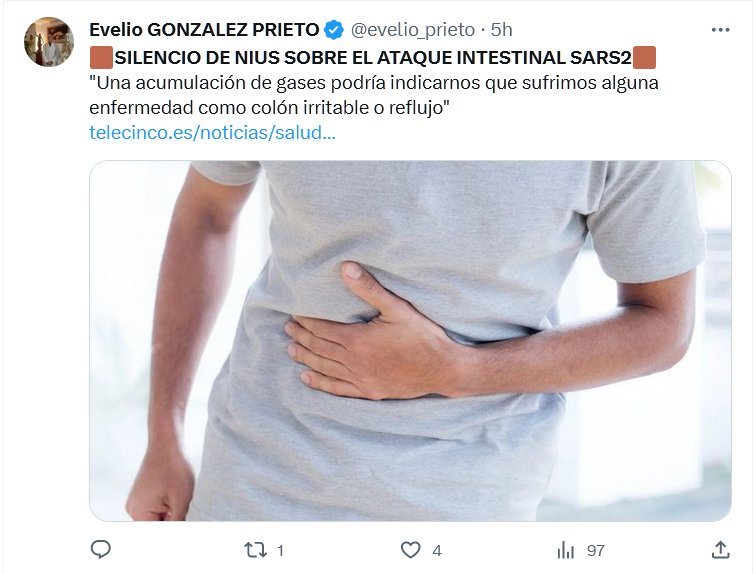Click the blue verified checkmark badge
Image resolution: width=756 pixels, height=574 pixels.
334,30
